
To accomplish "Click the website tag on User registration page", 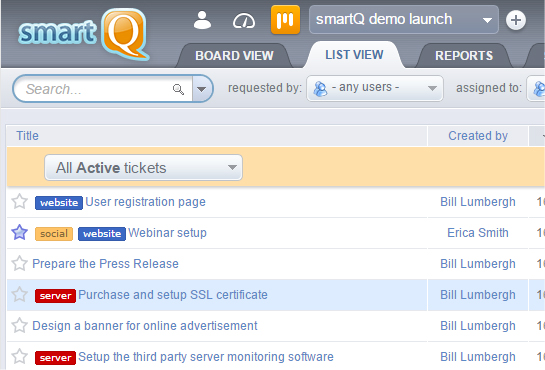I will [59, 203].
